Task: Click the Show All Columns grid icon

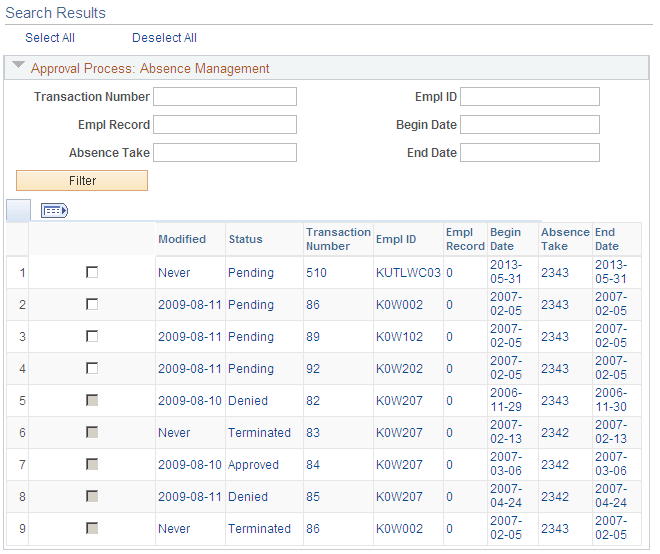Action: (x=54, y=210)
